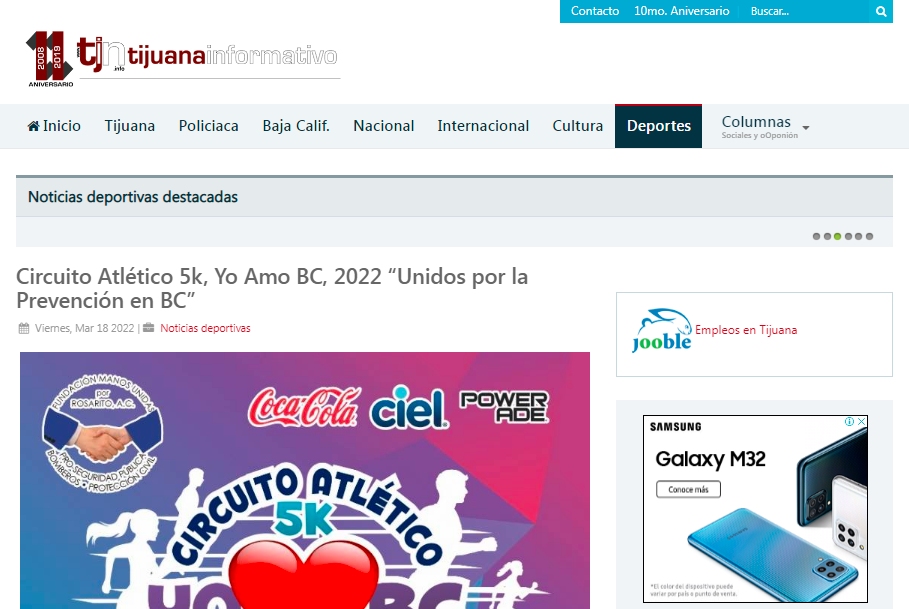This screenshot has height=609, width=909.
Task: Click the briefcase icon before Noticias deportivas
Action: click(x=148, y=328)
